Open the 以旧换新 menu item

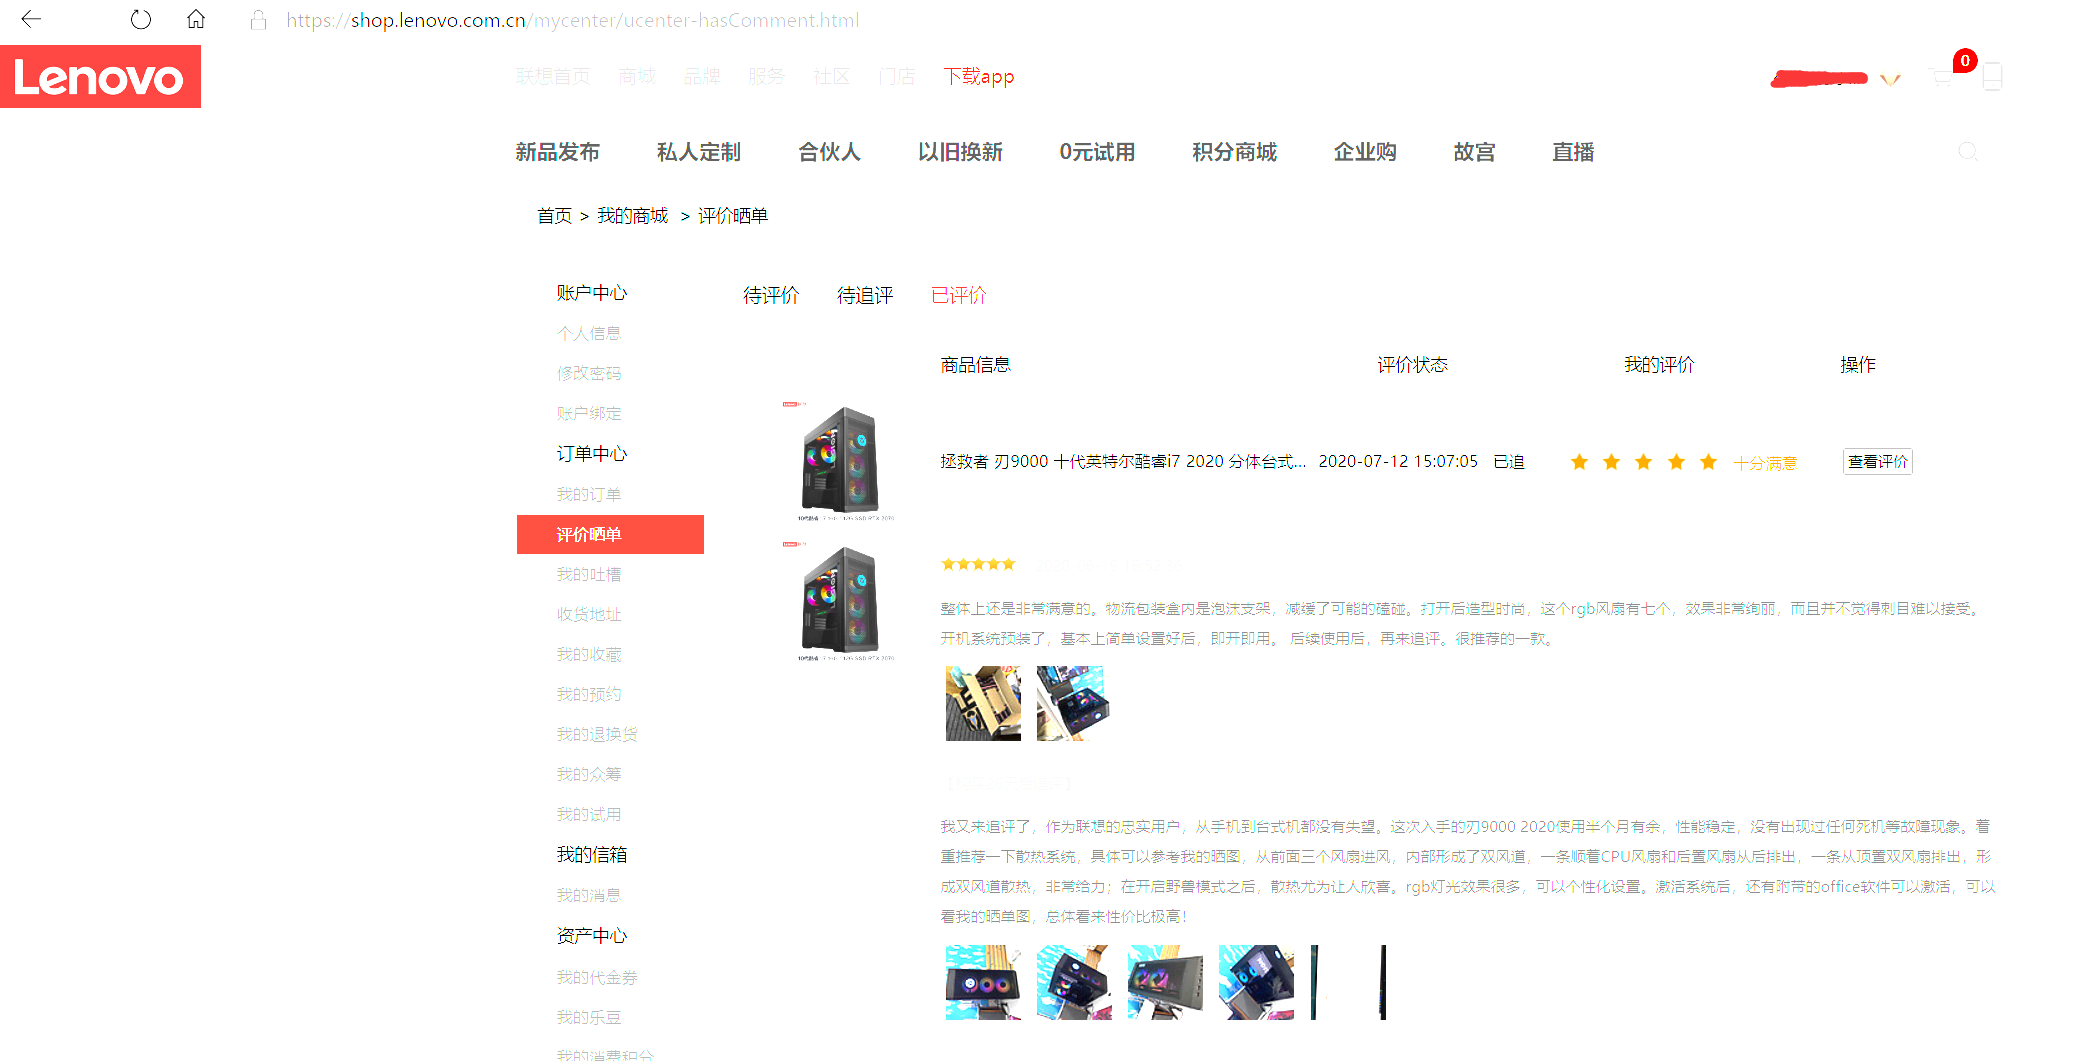[x=960, y=152]
